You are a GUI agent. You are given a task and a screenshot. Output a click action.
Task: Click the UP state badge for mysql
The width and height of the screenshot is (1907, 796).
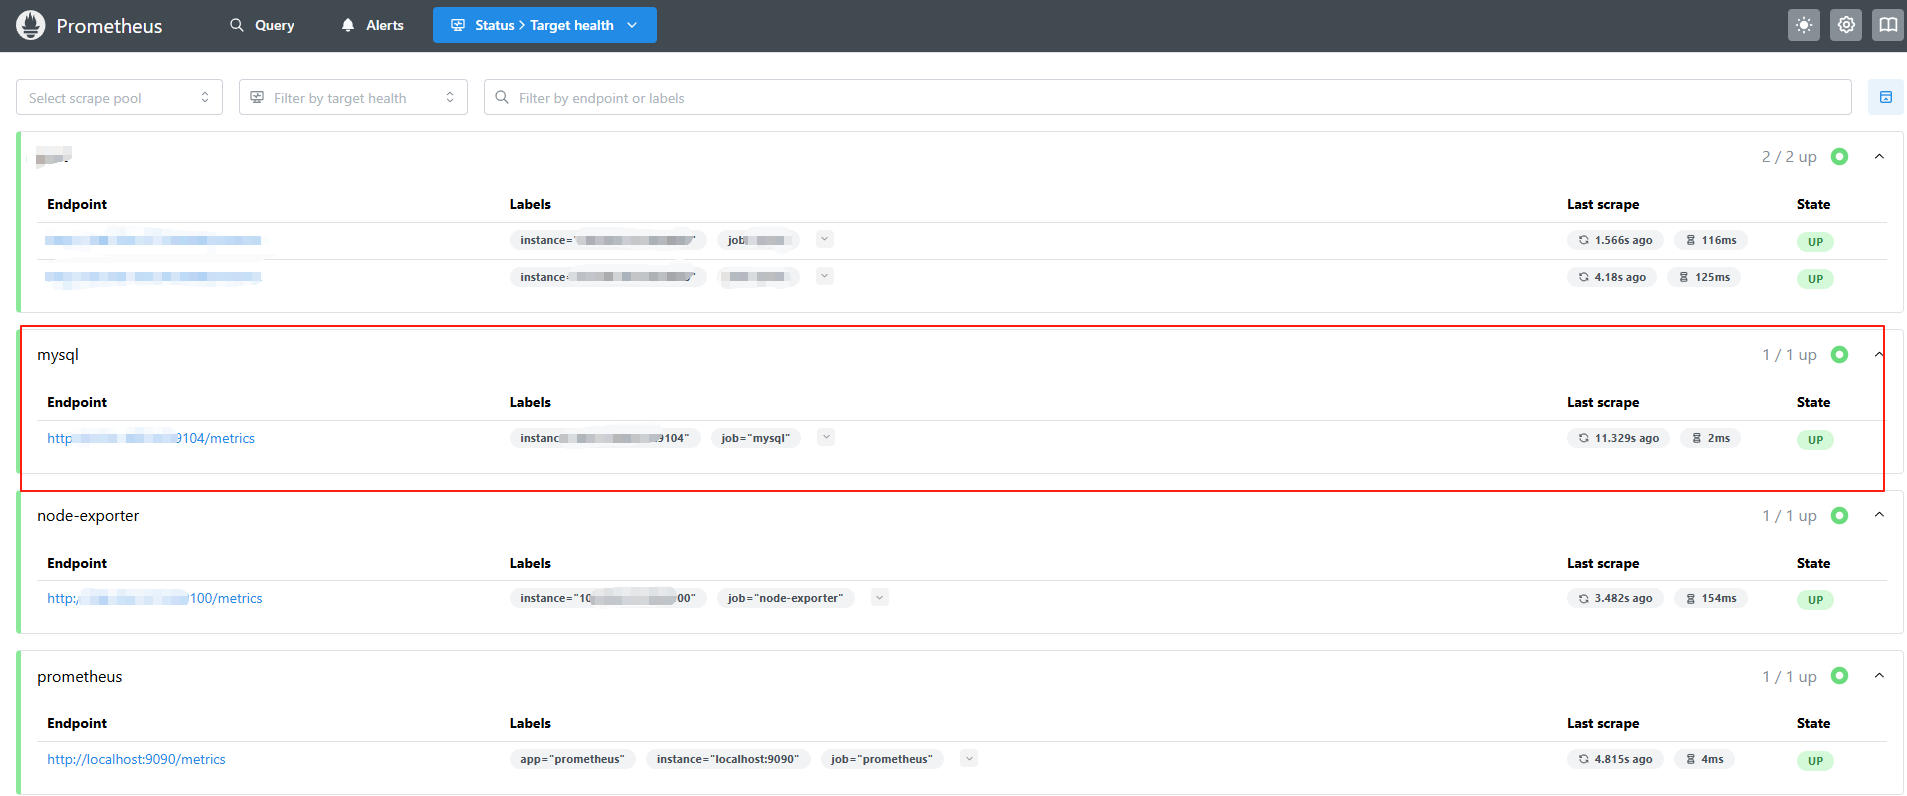click(1815, 440)
